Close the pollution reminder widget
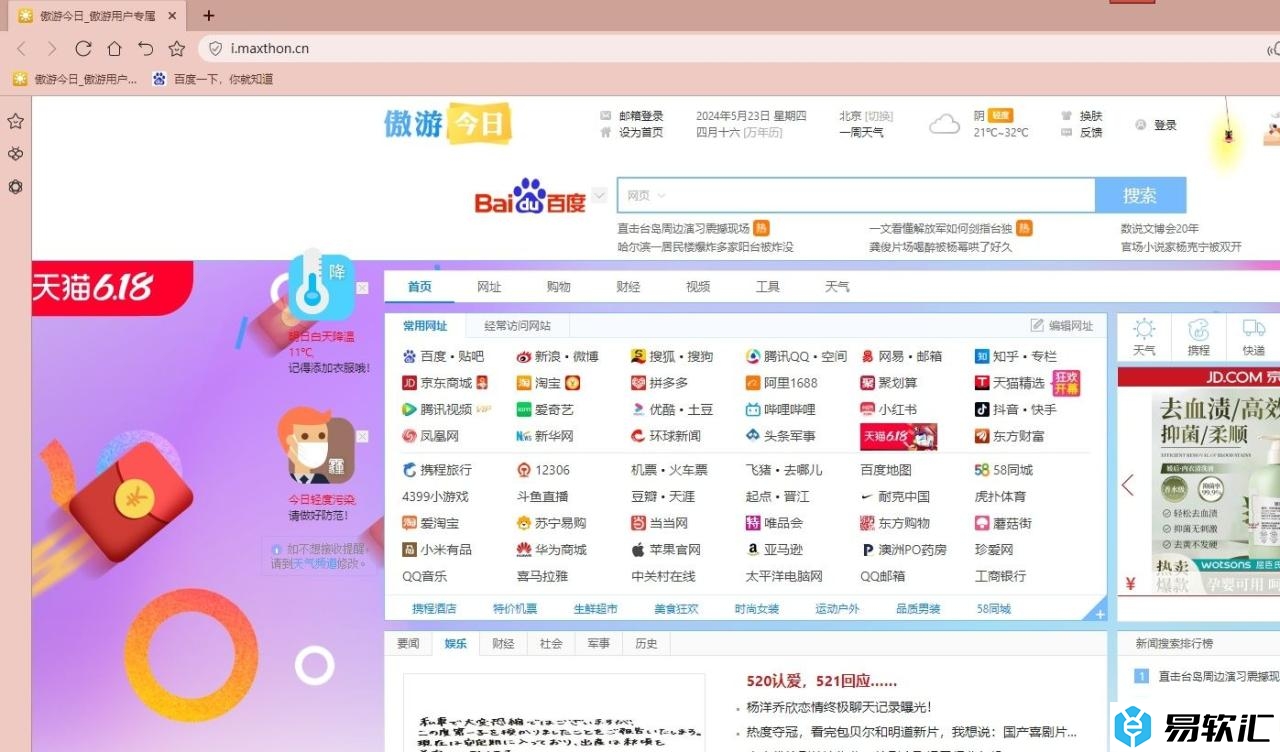The image size is (1280, 752). (362, 437)
